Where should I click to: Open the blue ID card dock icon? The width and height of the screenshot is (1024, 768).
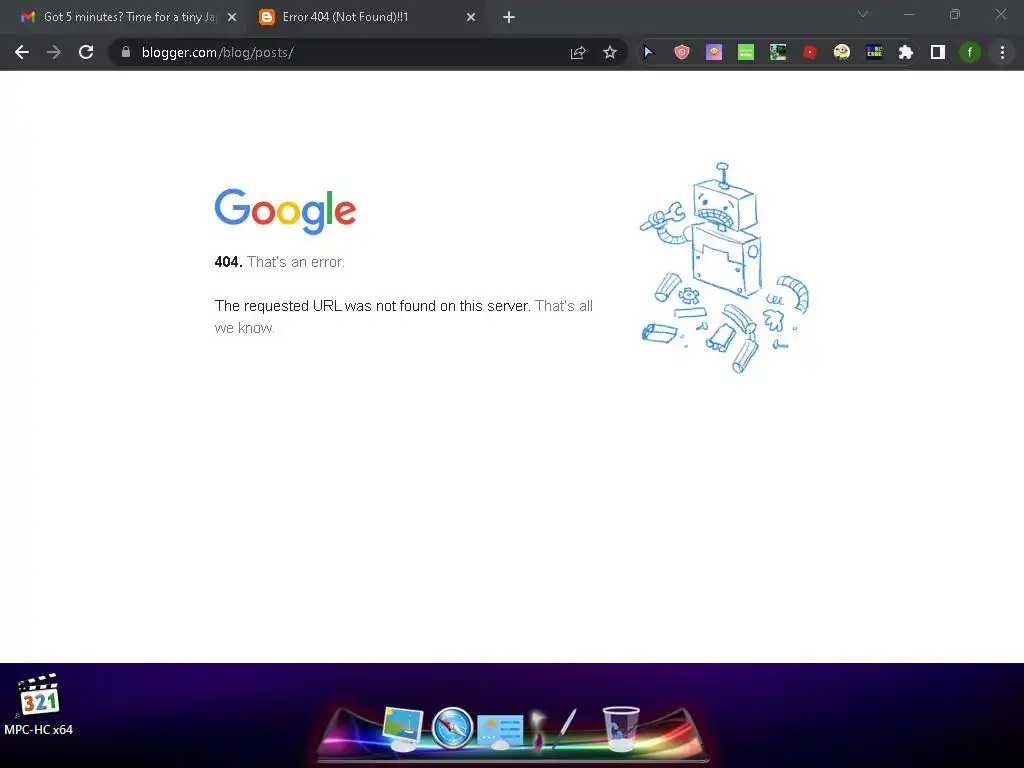500,731
